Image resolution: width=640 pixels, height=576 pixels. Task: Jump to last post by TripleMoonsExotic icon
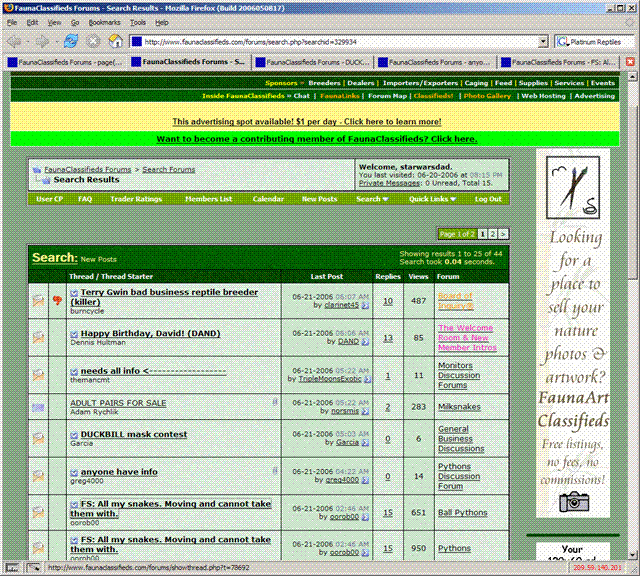[x=367, y=379]
